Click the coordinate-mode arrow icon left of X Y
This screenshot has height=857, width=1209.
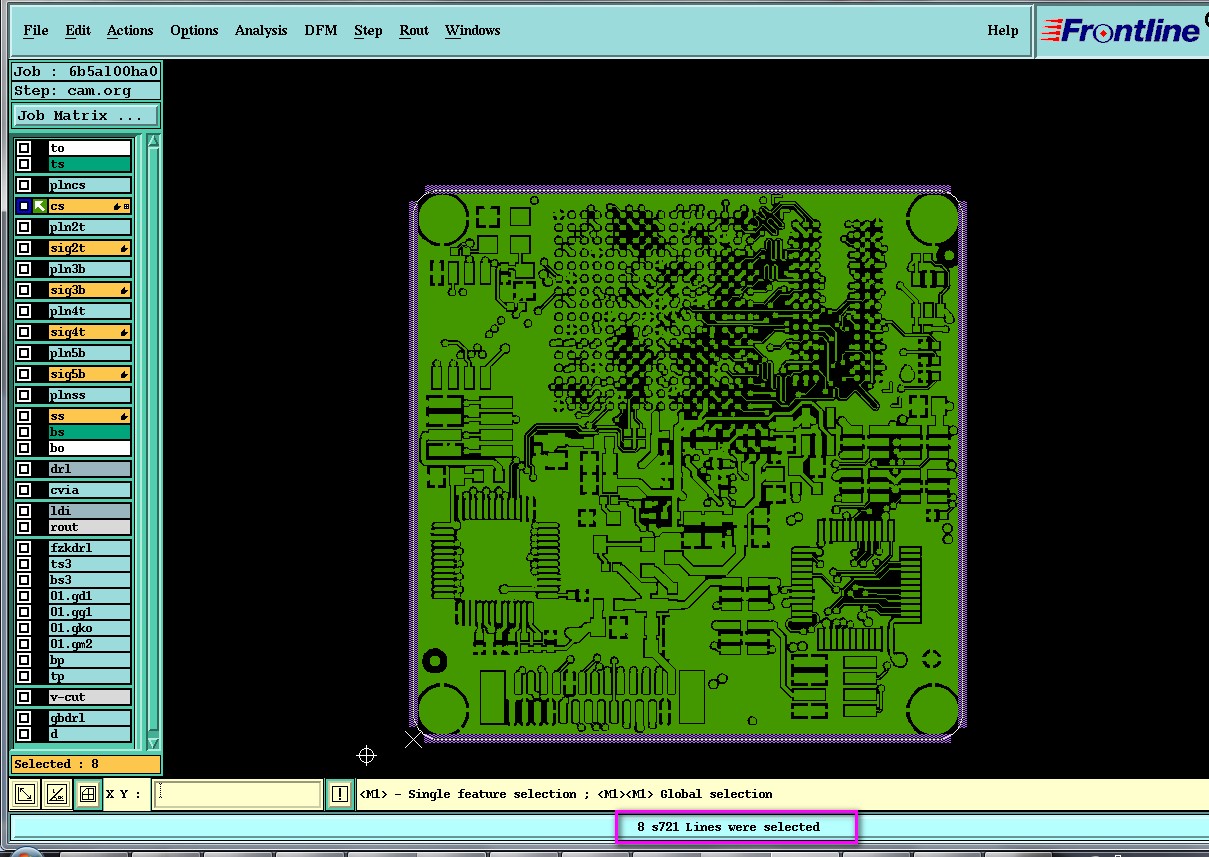[25, 794]
